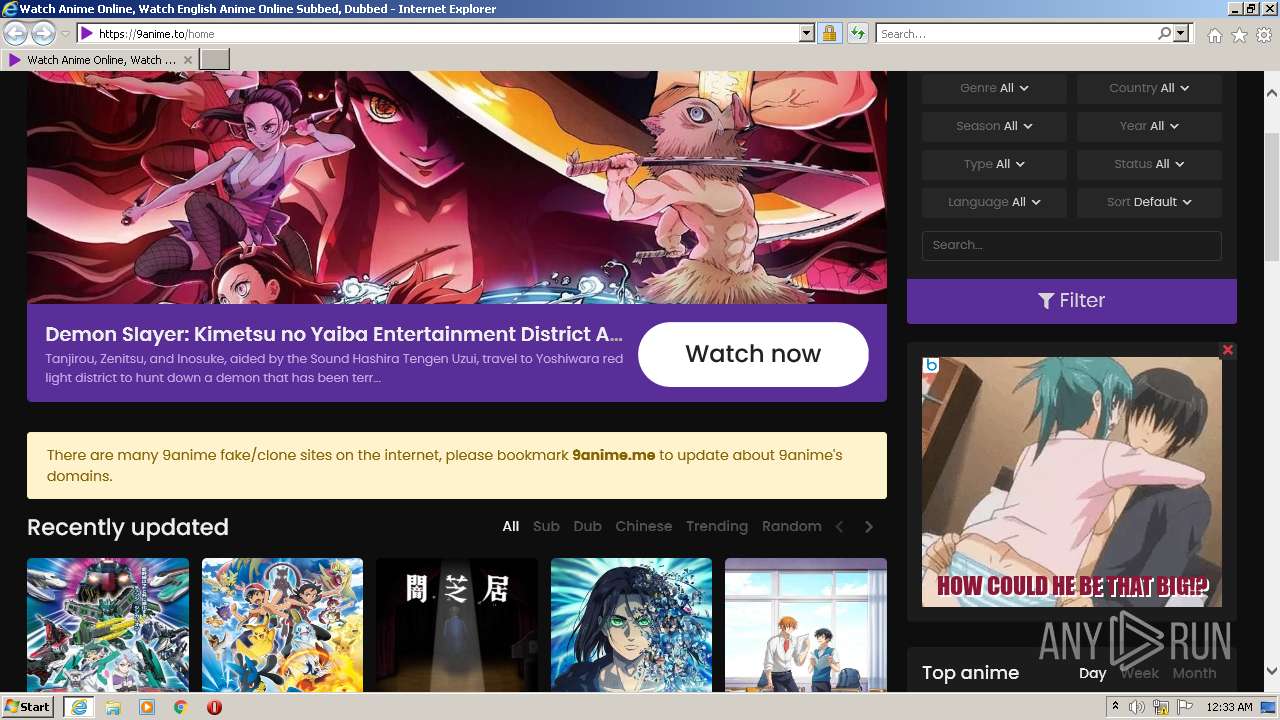Viewport: 1280px width, 720px height.
Task: Open the search provider dropdown arrow
Action: coord(1181,33)
